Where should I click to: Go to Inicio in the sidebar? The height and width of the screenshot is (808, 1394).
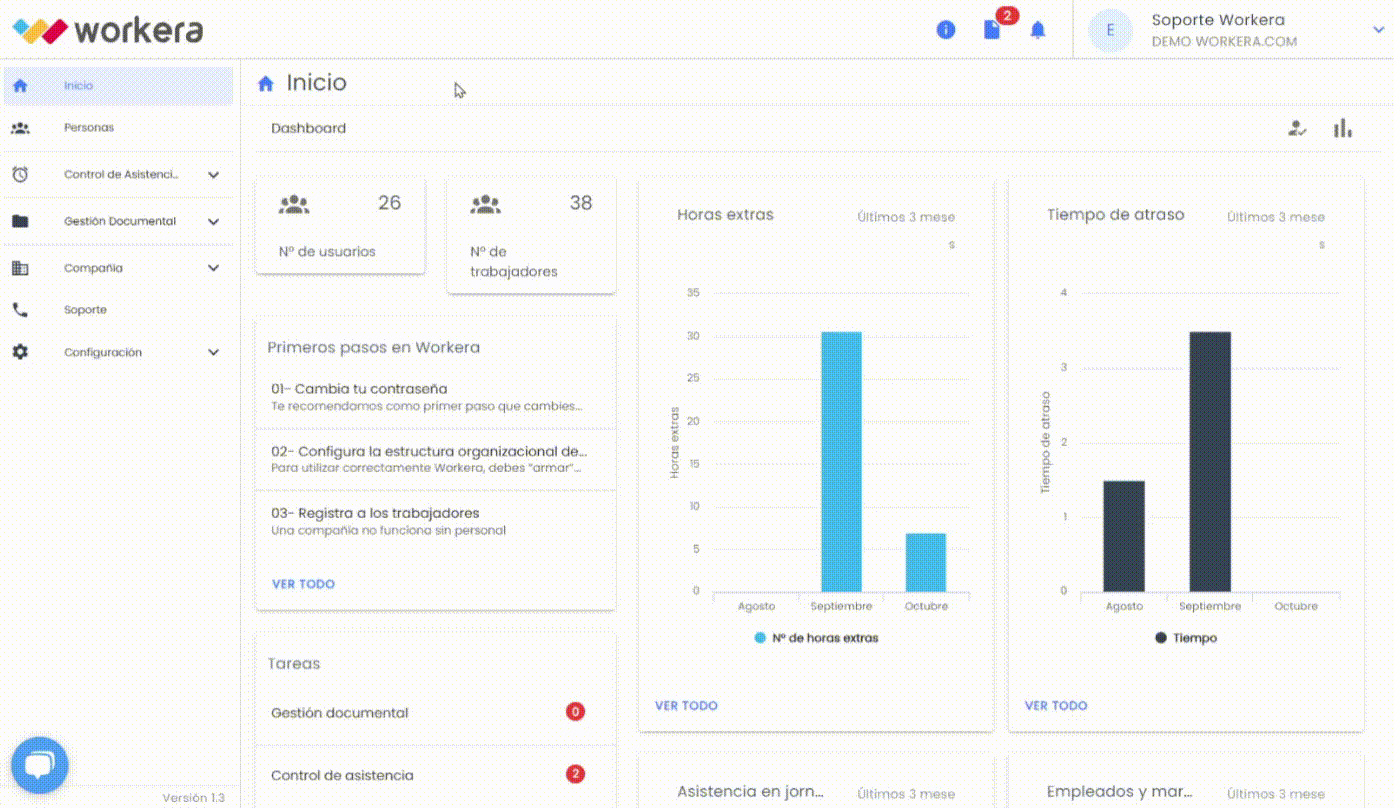point(78,86)
